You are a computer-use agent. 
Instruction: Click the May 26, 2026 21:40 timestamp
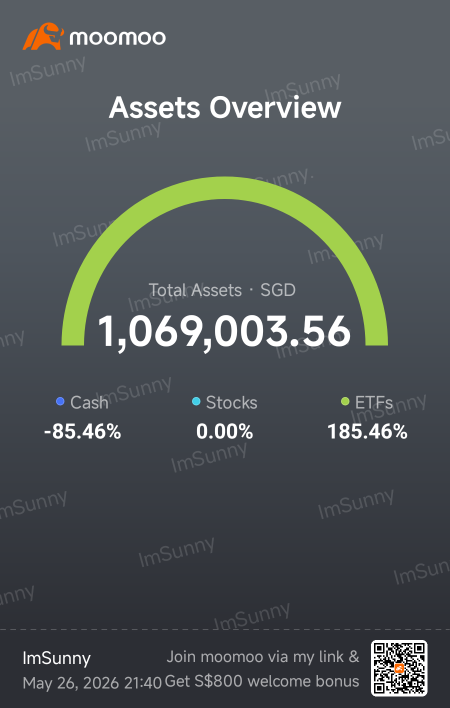(x=92, y=683)
